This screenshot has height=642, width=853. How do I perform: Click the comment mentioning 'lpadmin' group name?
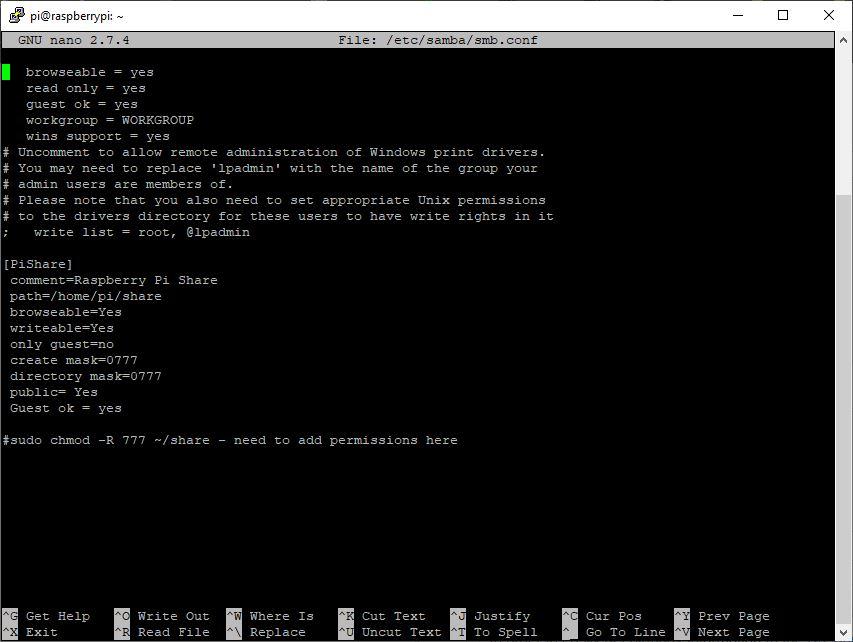pos(270,168)
